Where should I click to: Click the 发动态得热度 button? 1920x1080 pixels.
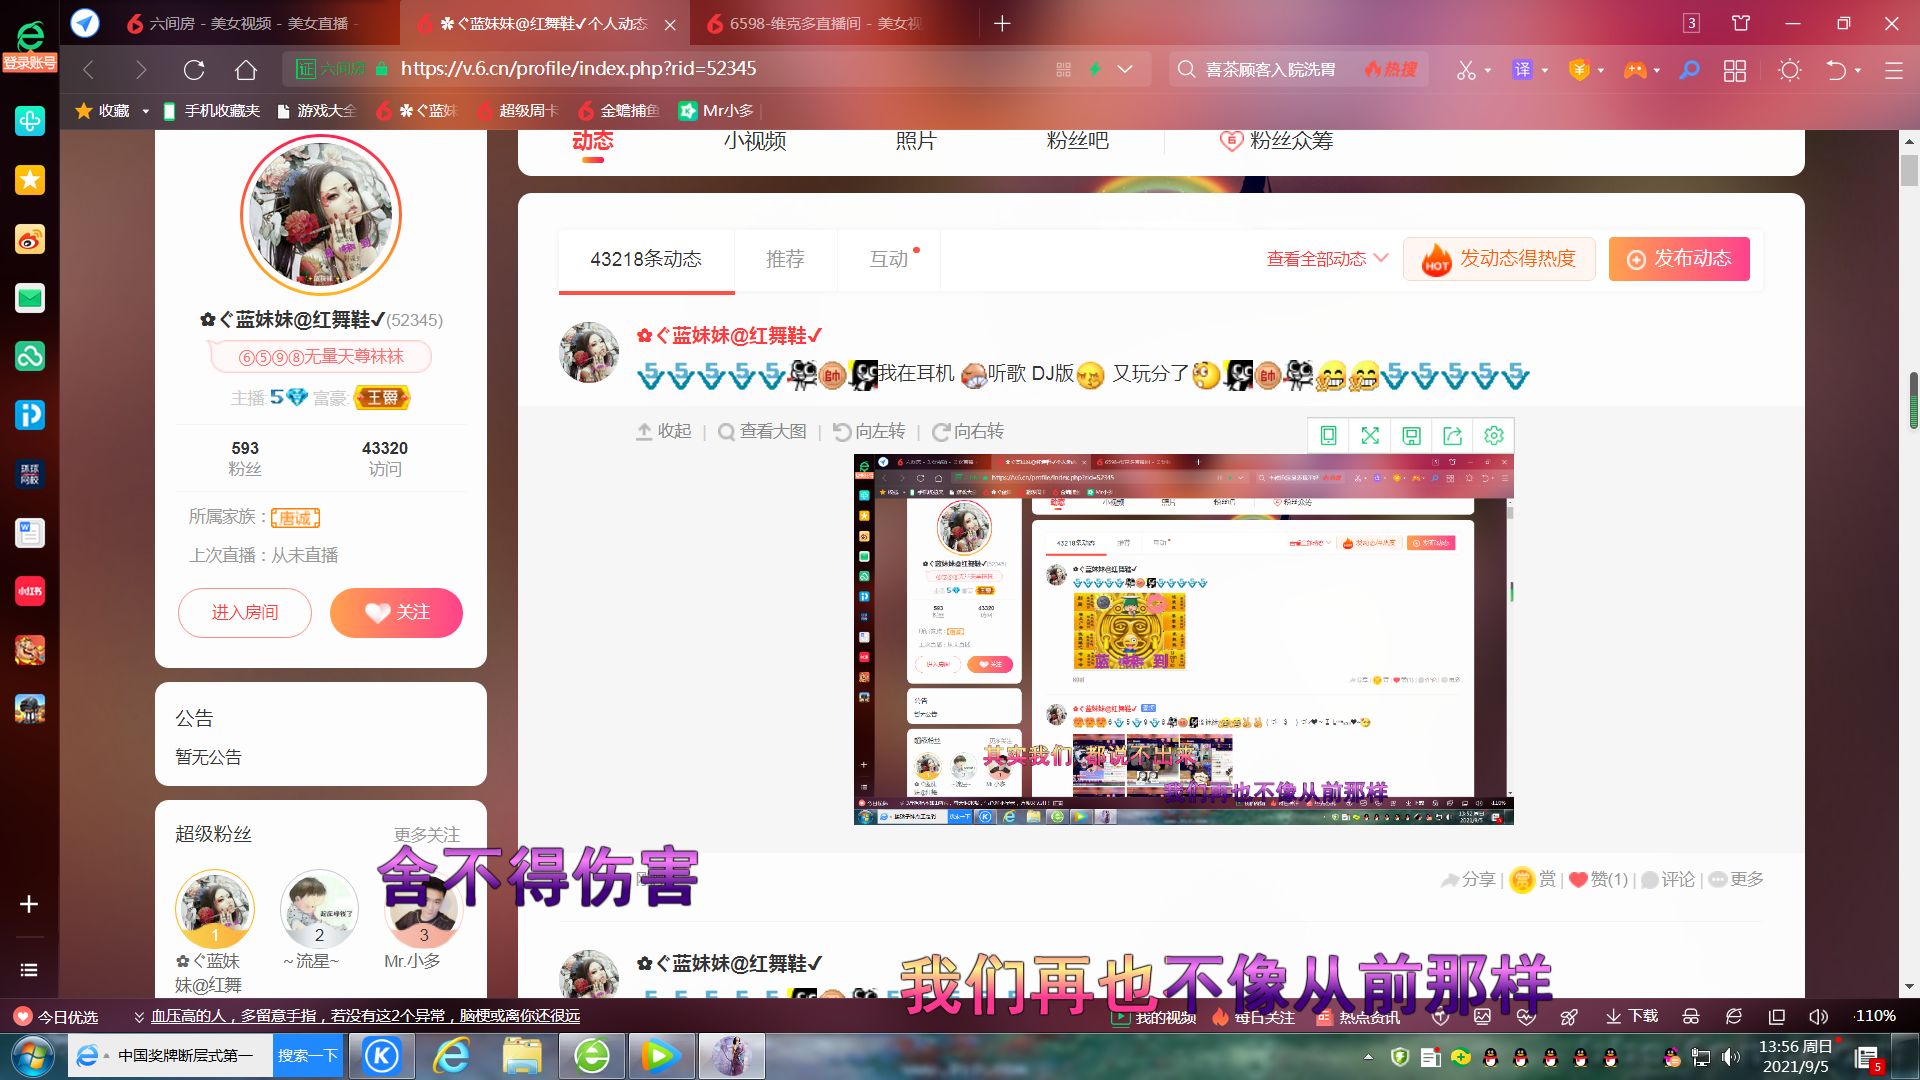1499,259
